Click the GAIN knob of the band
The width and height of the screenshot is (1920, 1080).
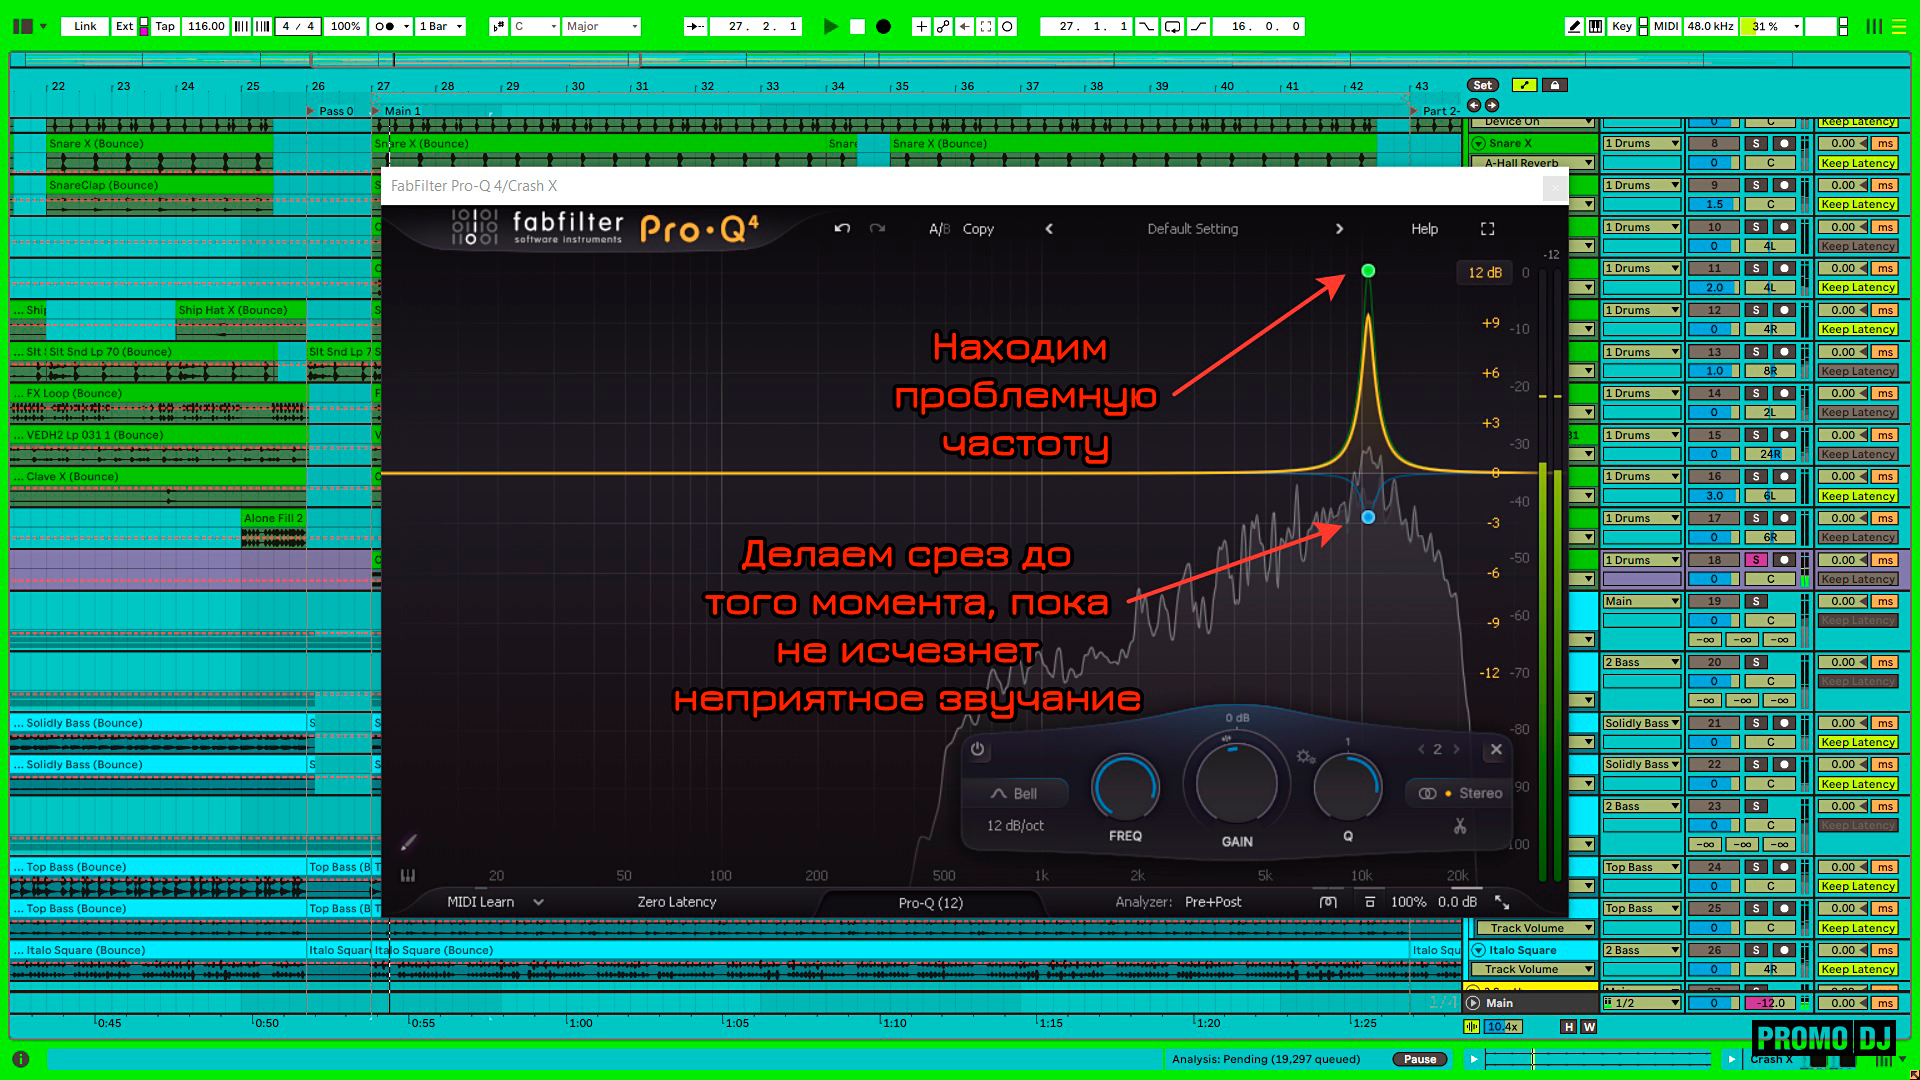click(x=1237, y=783)
